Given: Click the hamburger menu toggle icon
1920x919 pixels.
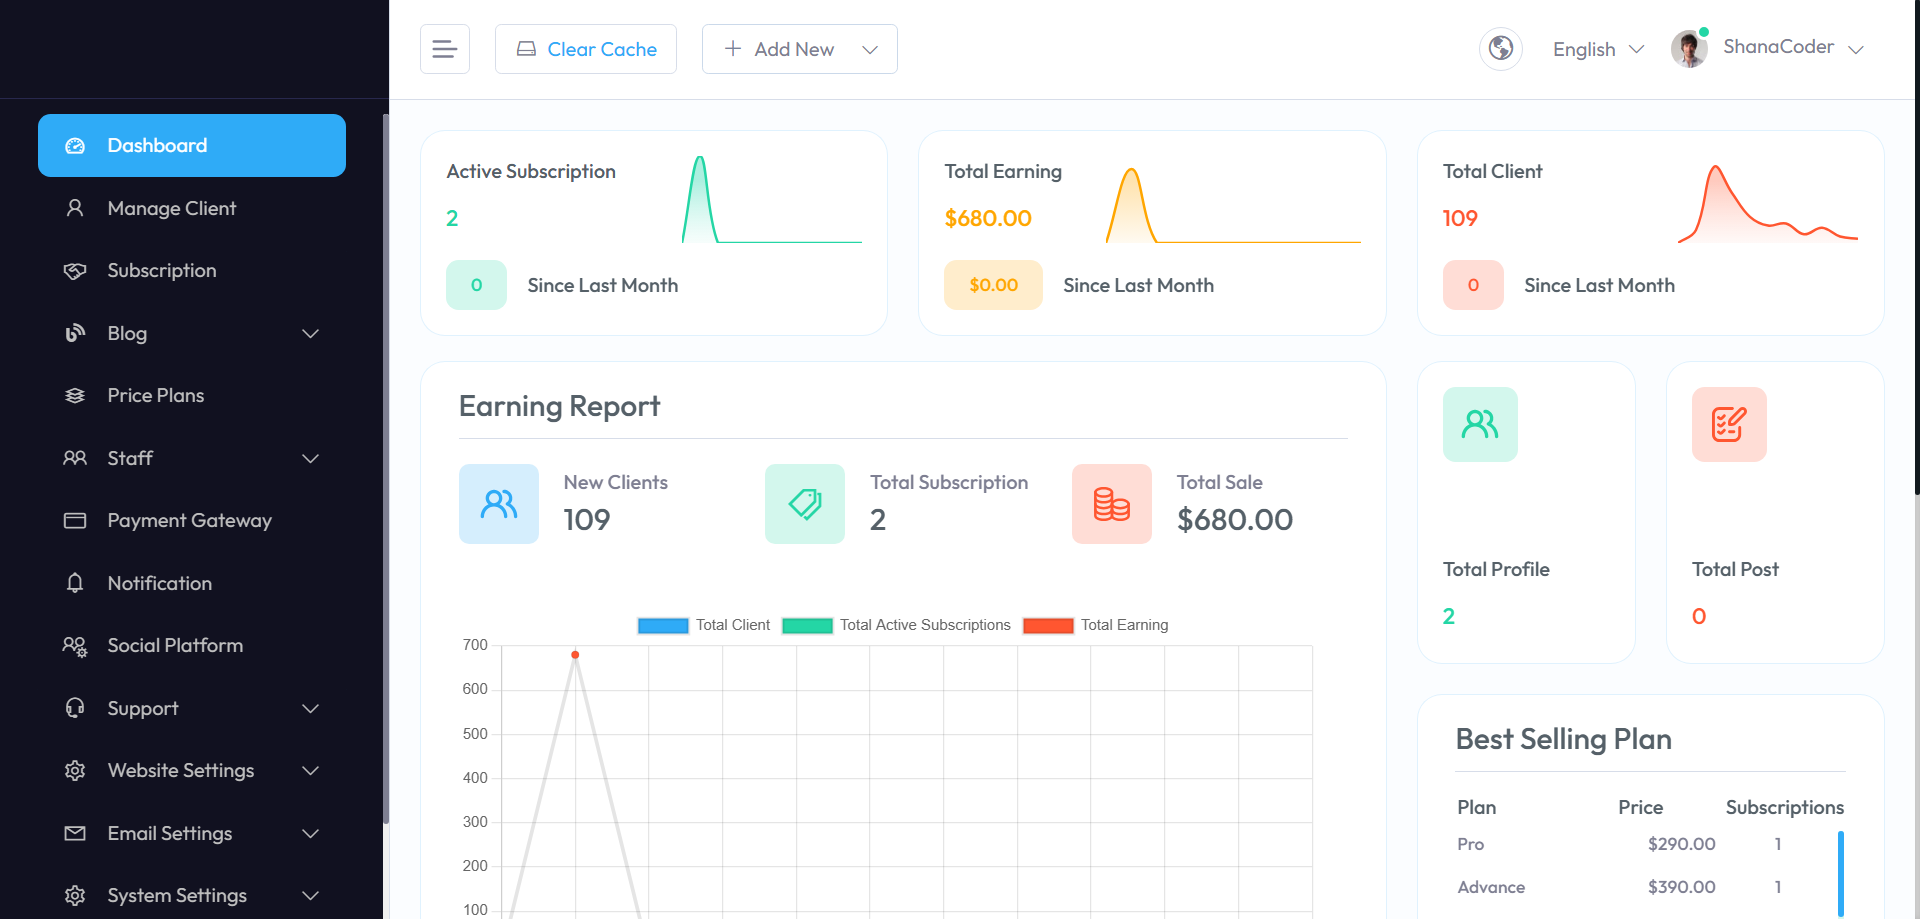Looking at the screenshot, I should 445,49.
